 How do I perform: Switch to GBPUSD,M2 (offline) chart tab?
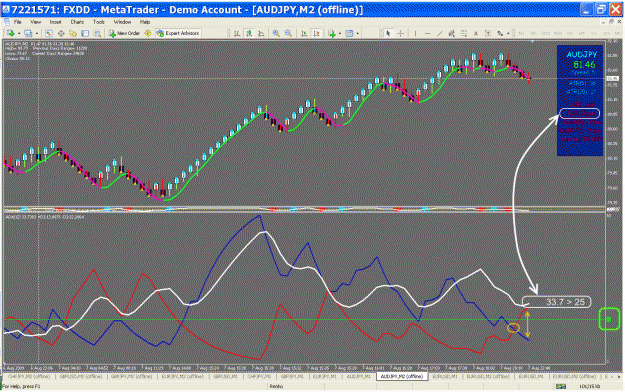(81, 376)
